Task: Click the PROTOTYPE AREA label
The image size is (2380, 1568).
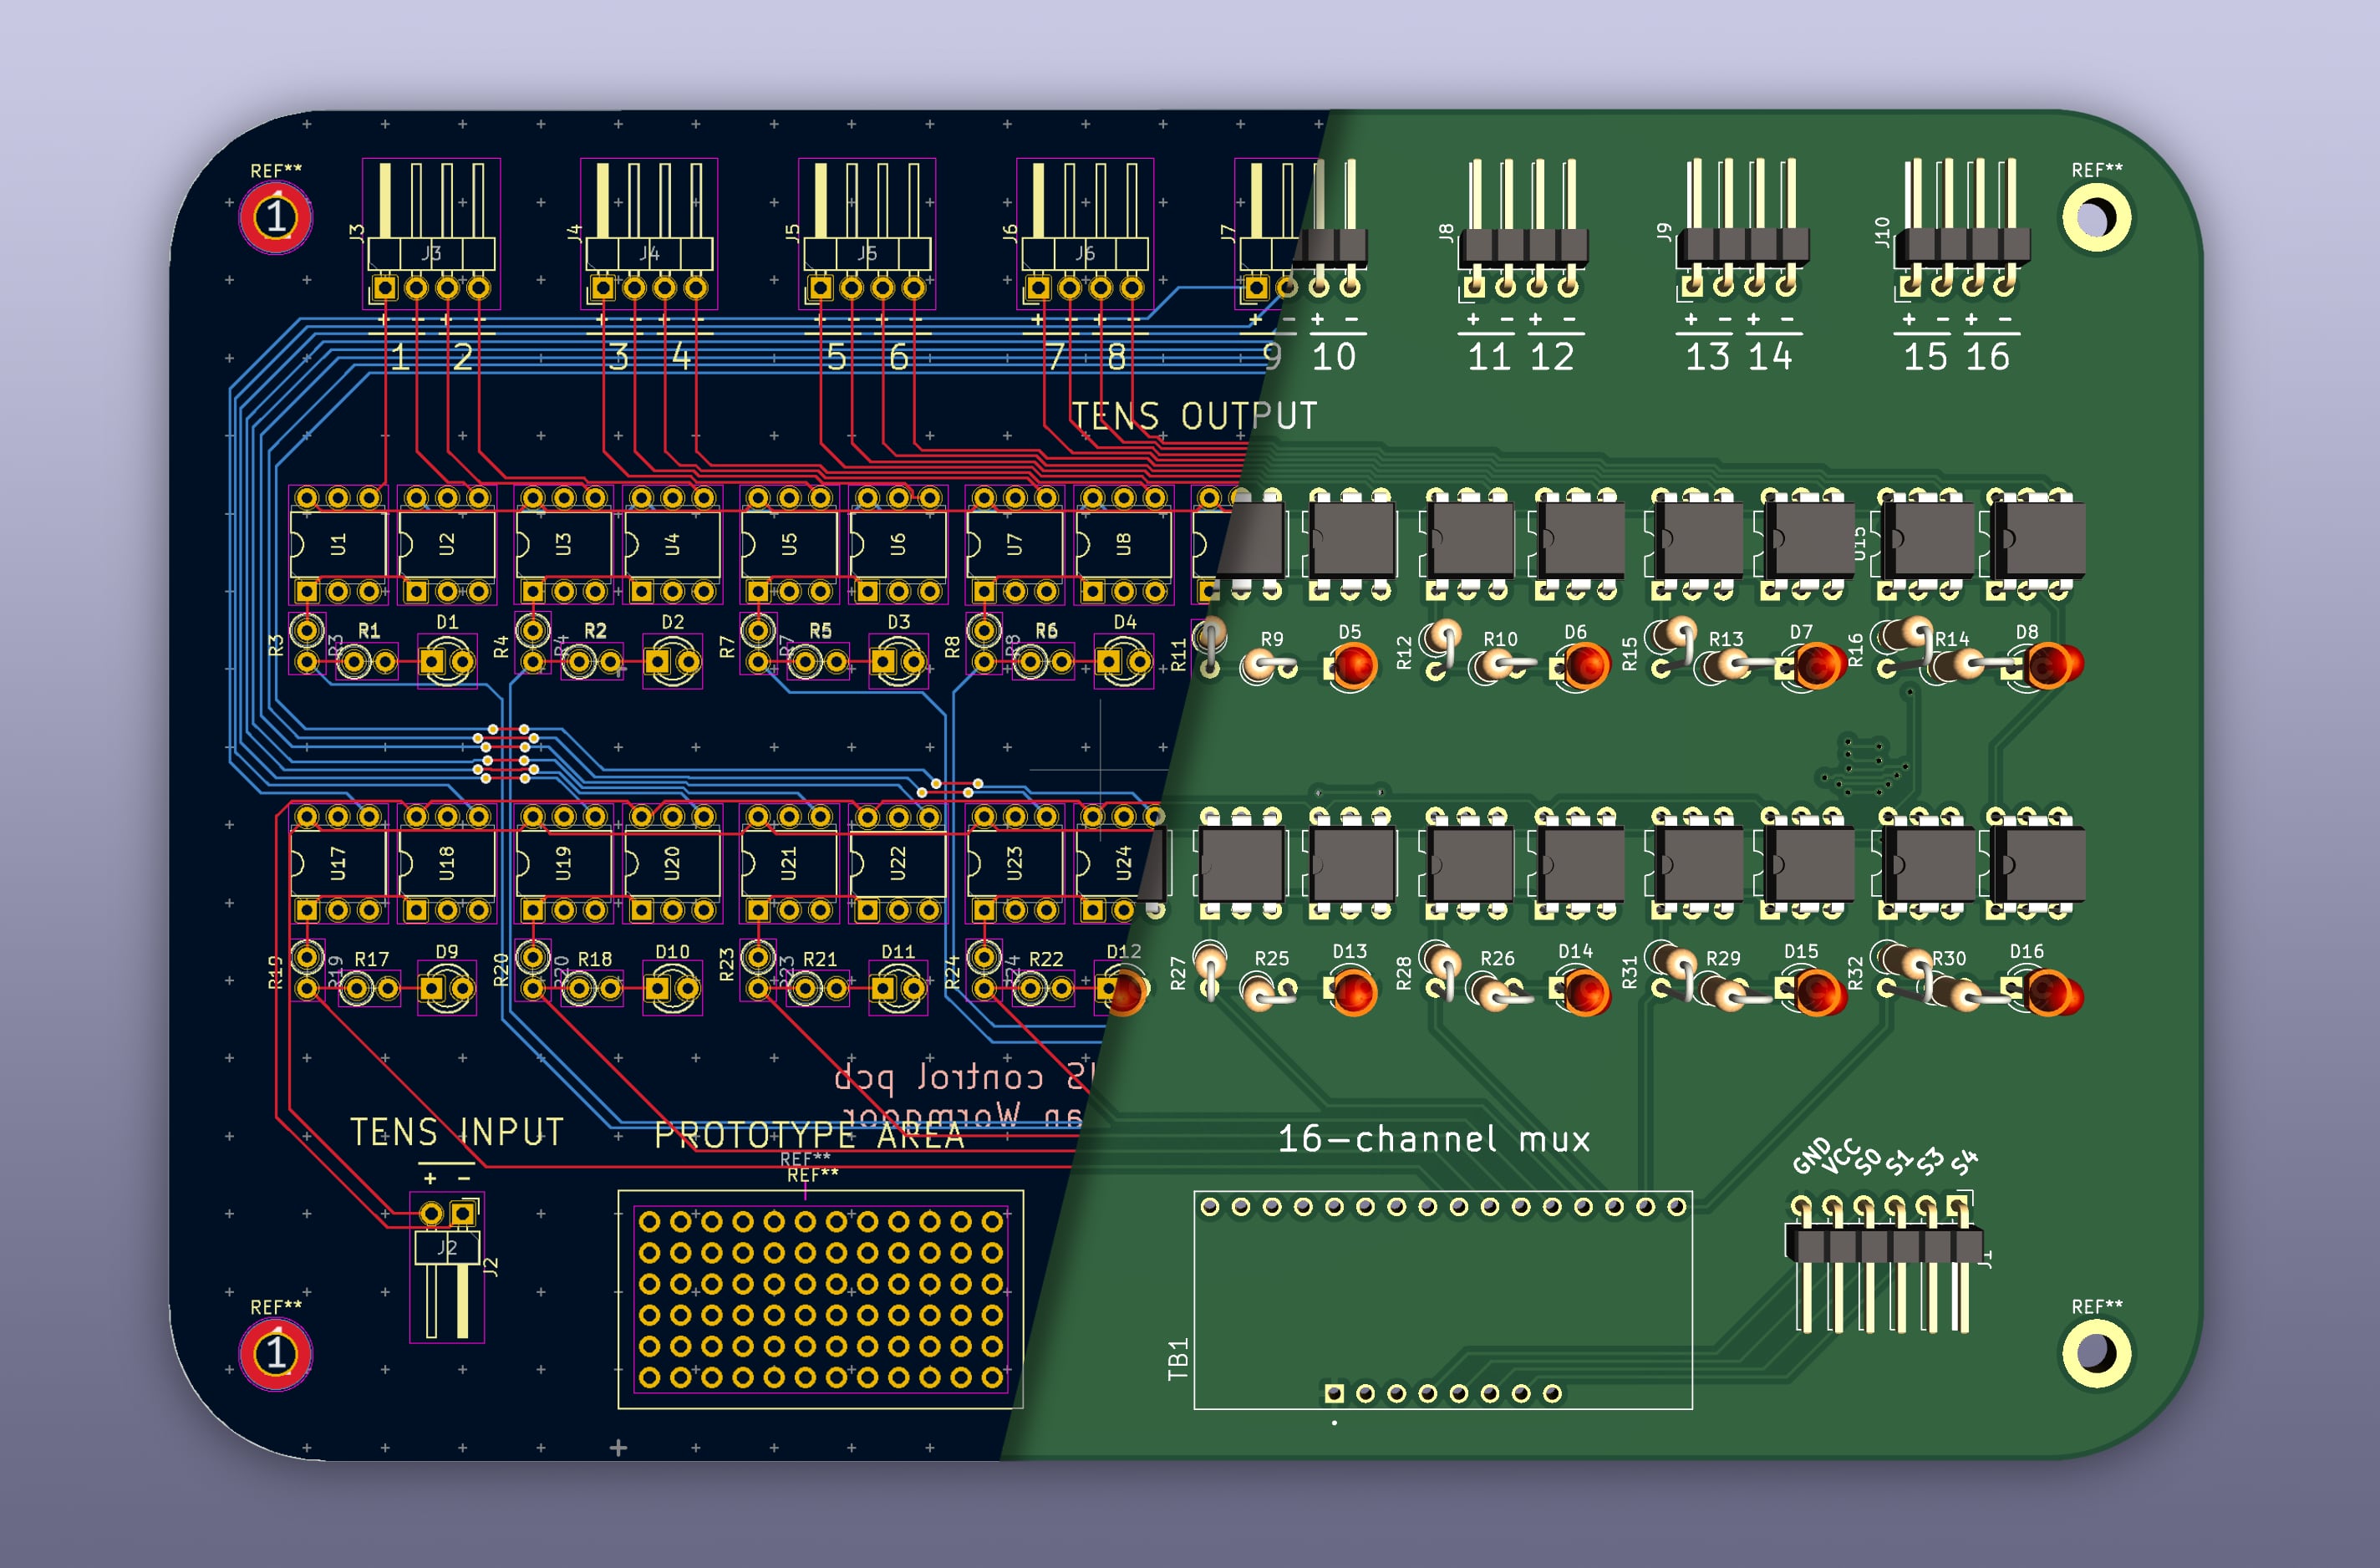Action: [809, 1135]
